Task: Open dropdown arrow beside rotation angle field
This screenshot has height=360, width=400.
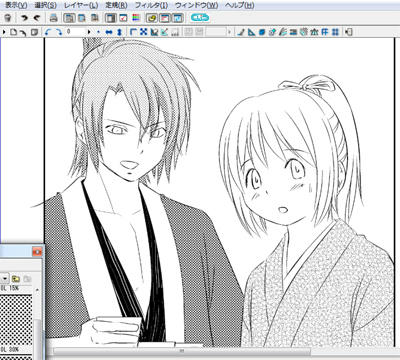Action: pos(89,32)
